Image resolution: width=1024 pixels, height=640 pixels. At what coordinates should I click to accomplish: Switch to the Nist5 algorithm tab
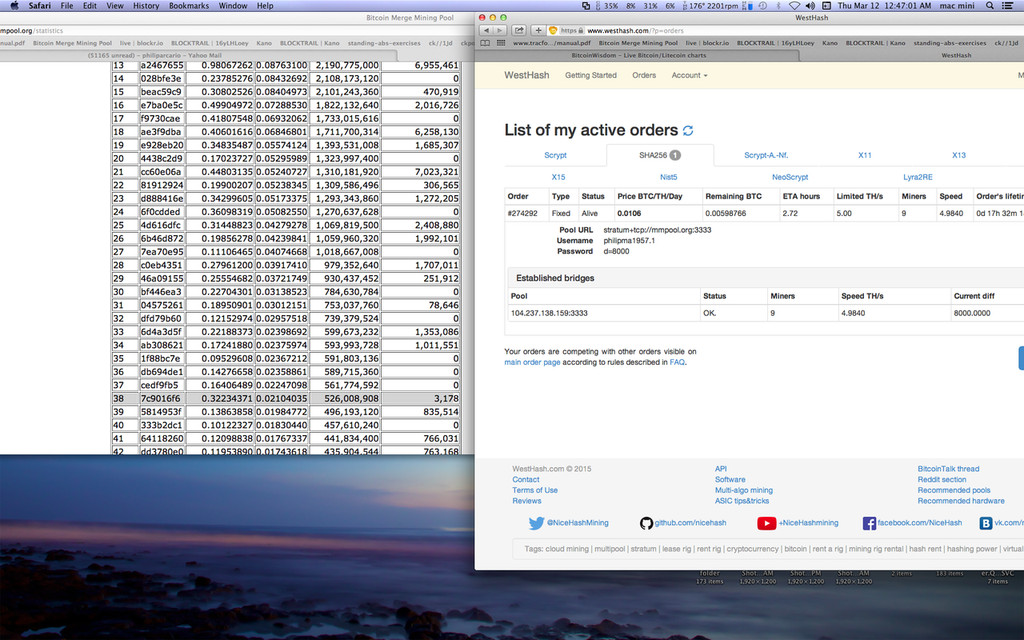coord(669,177)
